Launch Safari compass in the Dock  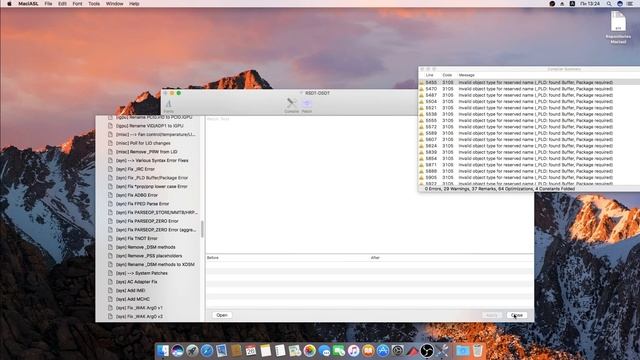pos(207,351)
